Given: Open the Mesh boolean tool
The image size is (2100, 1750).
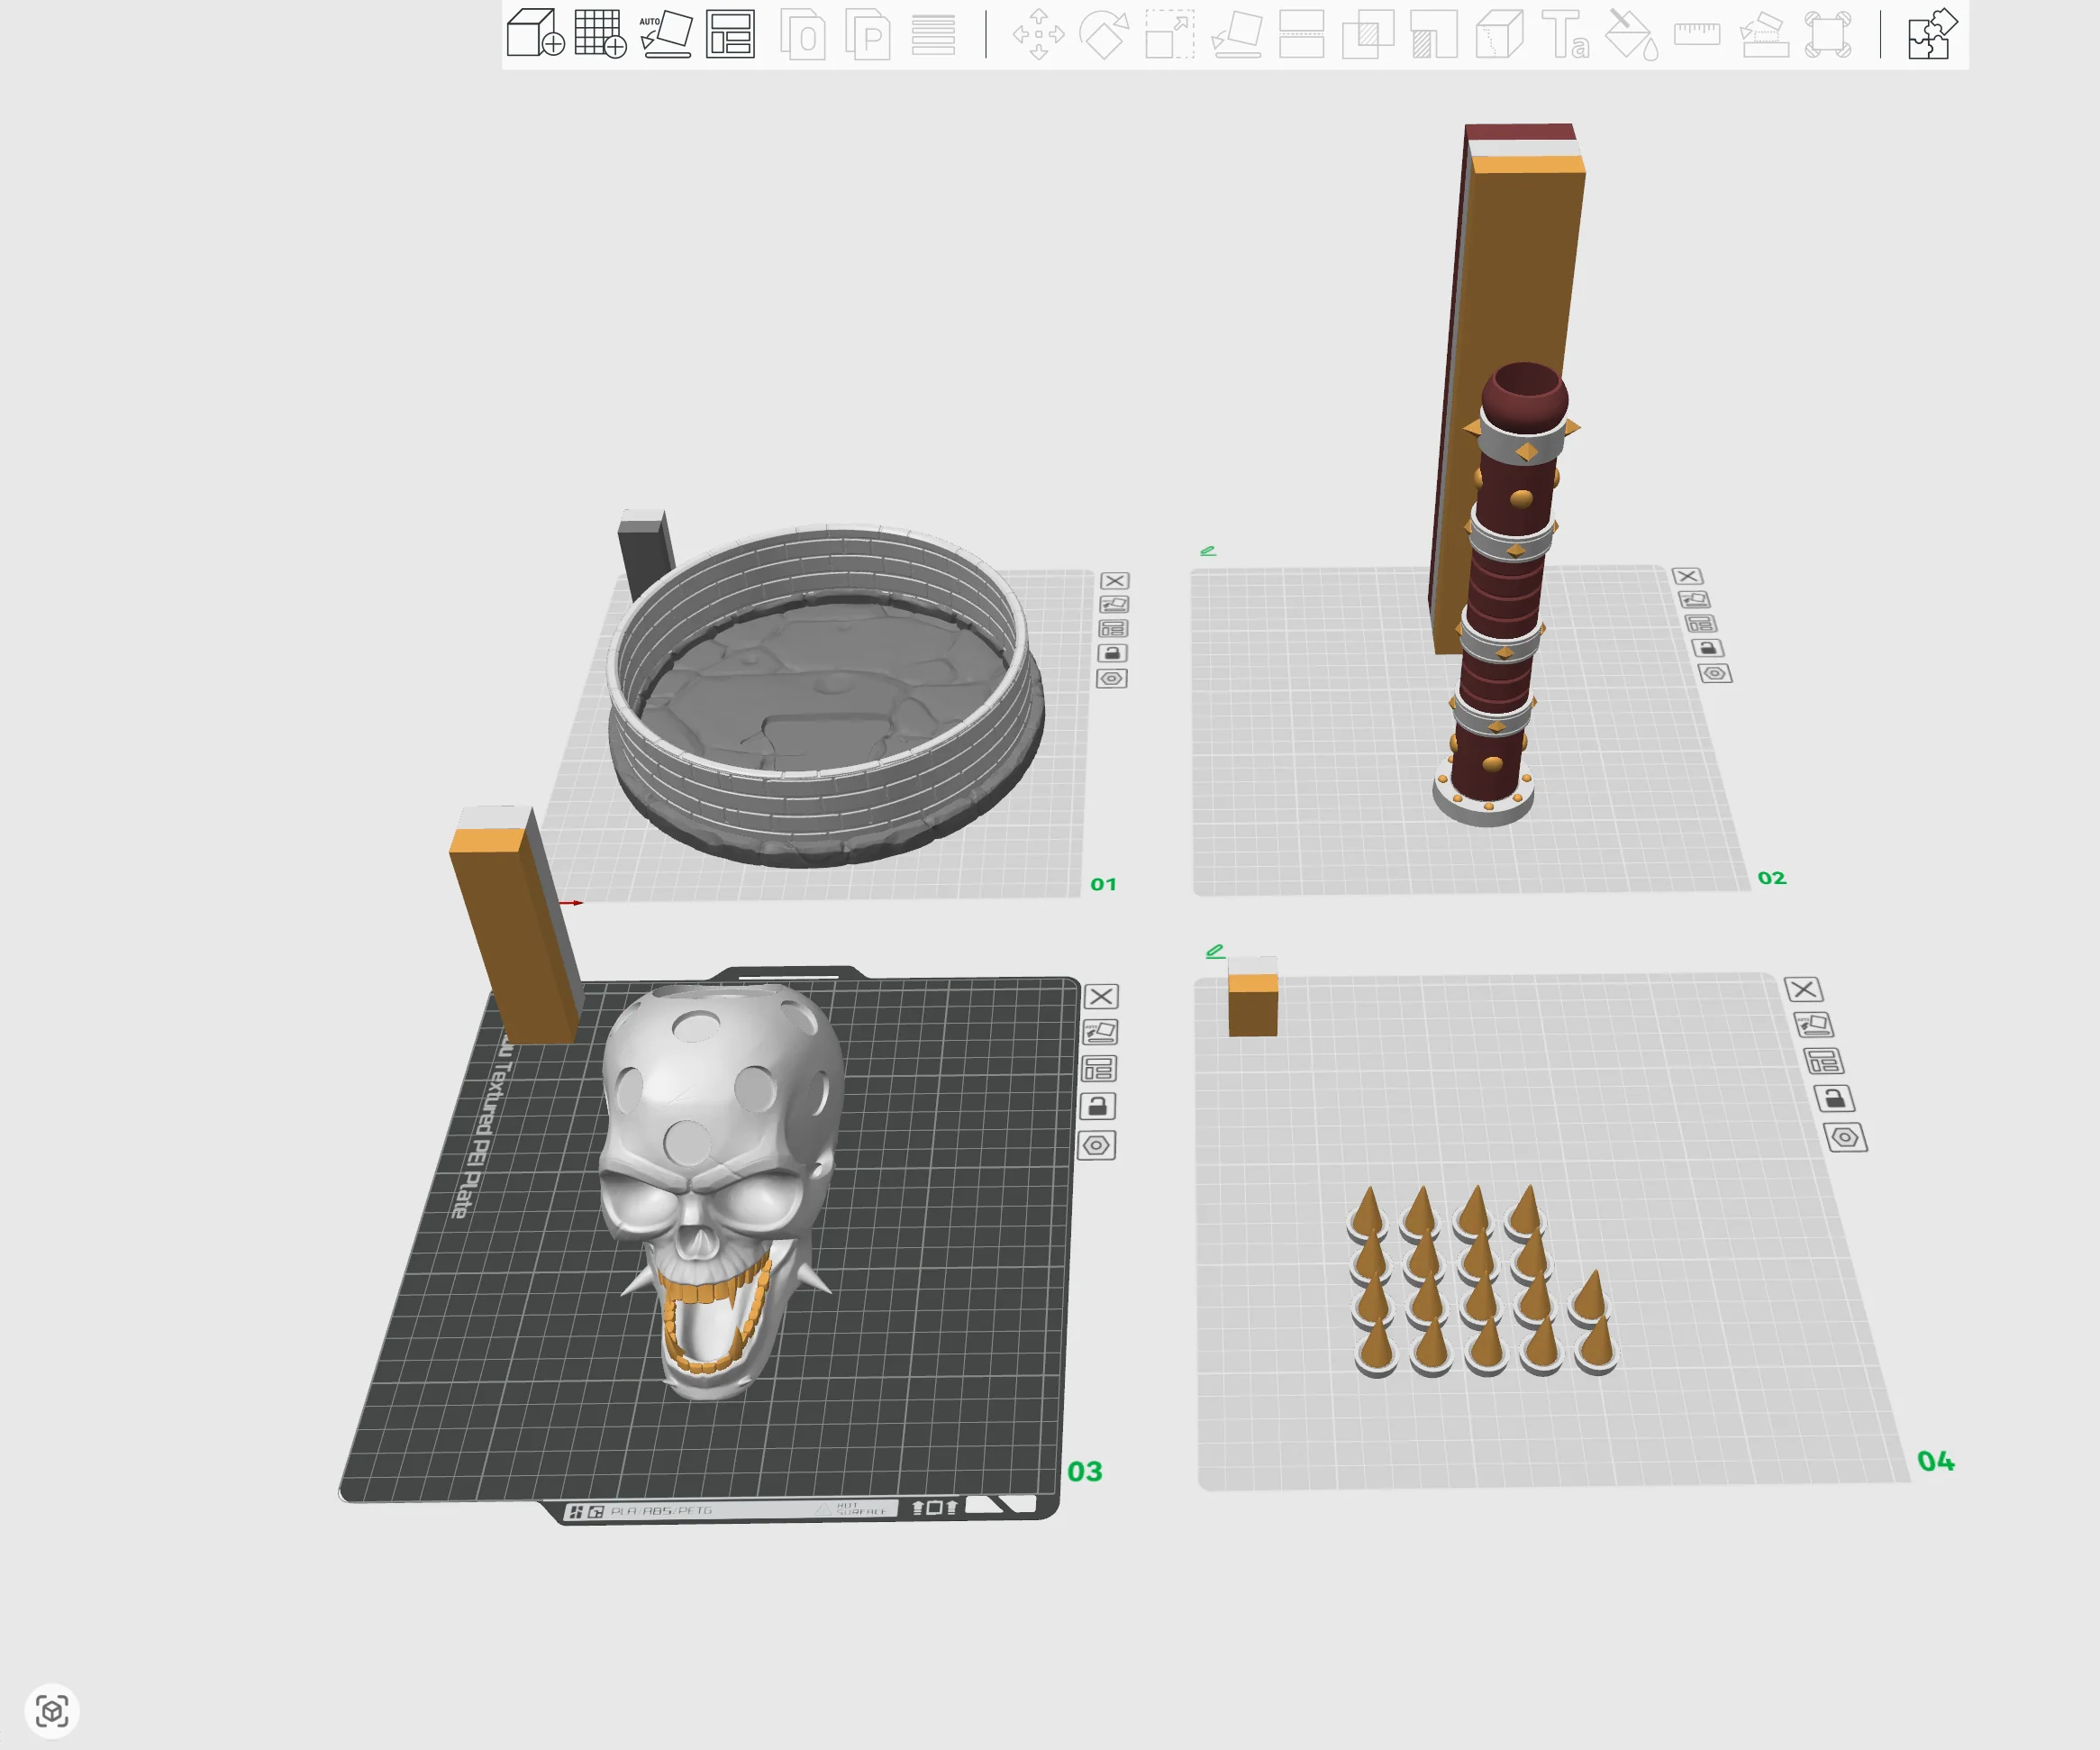Looking at the screenshot, I should (x=1368, y=34).
